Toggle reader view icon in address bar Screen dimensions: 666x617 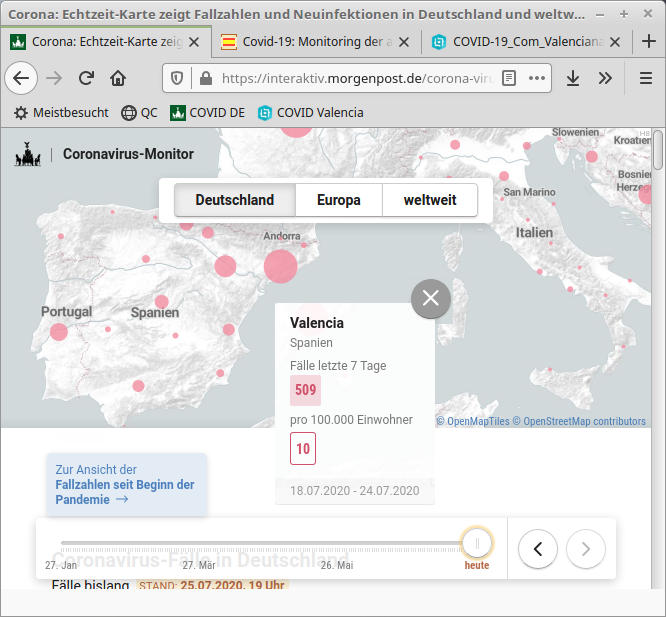[509, 78]
